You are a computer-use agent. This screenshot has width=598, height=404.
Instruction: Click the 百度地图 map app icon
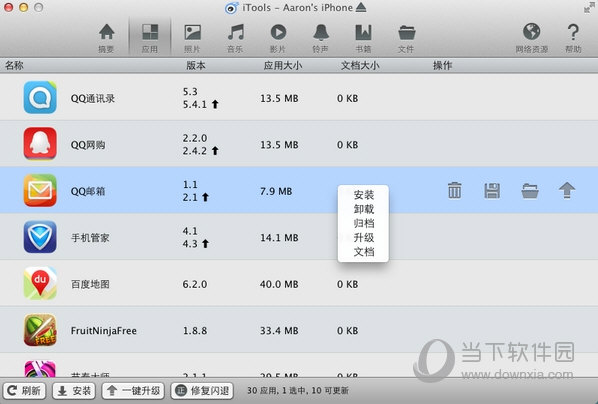click(40, 283)
